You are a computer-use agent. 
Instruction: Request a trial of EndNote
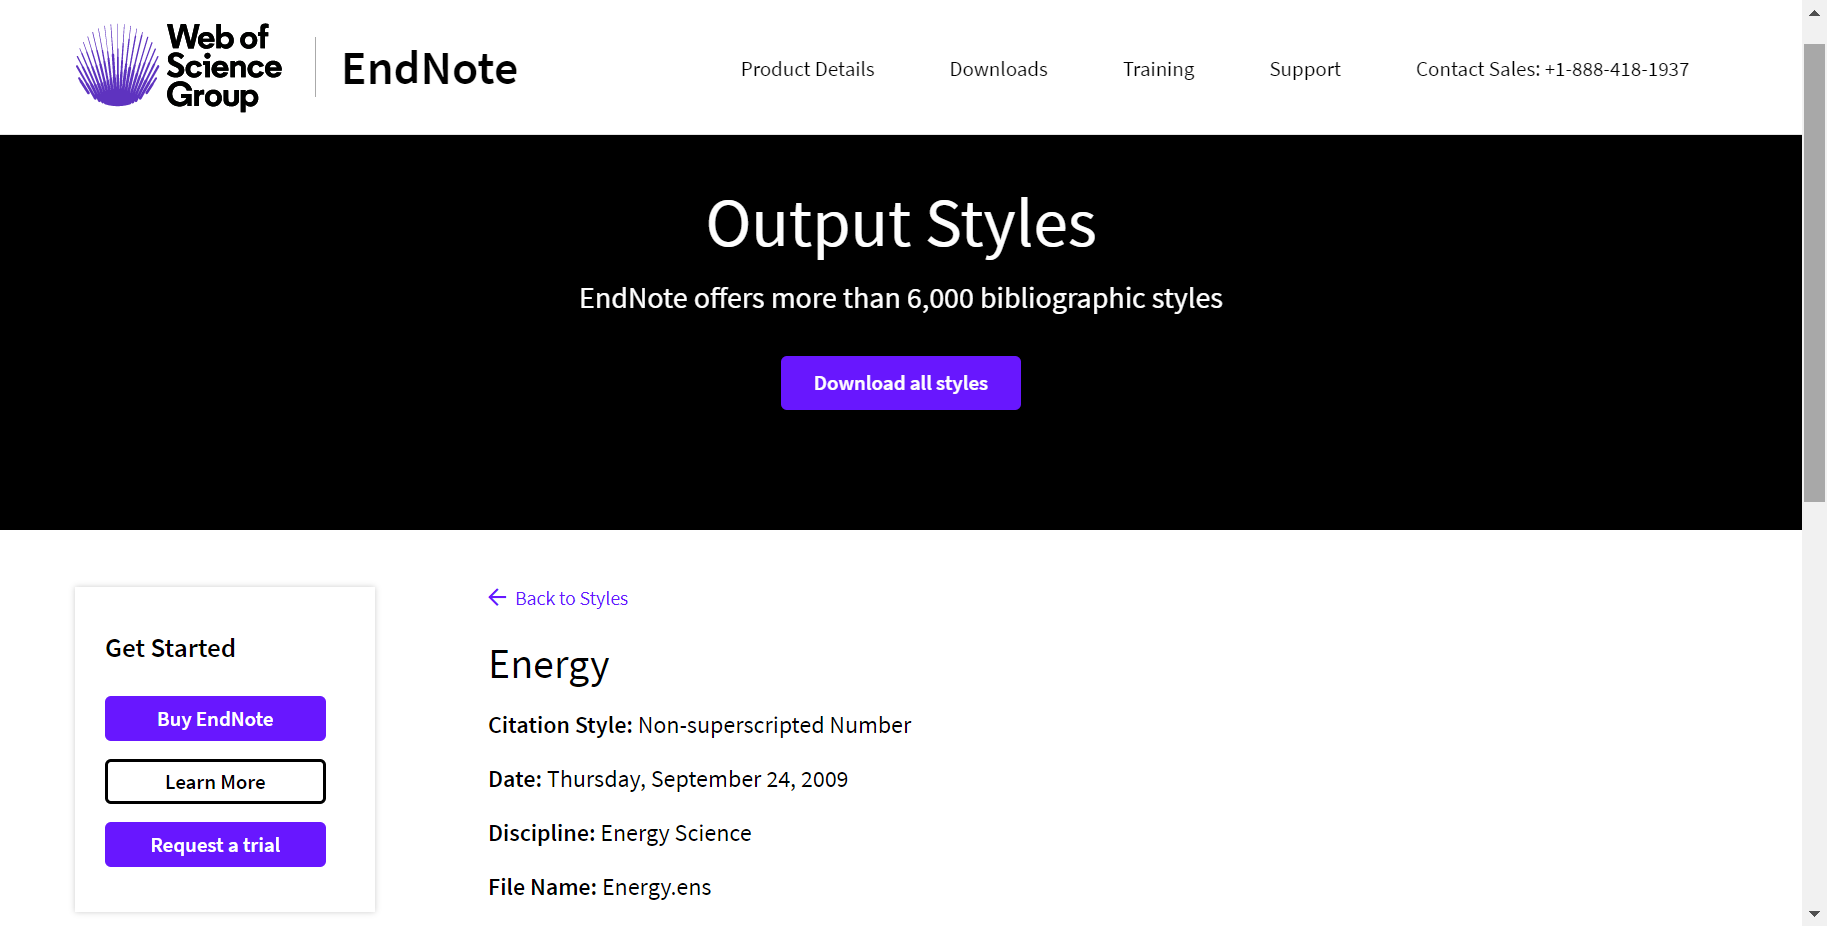[x=214, y=844]
